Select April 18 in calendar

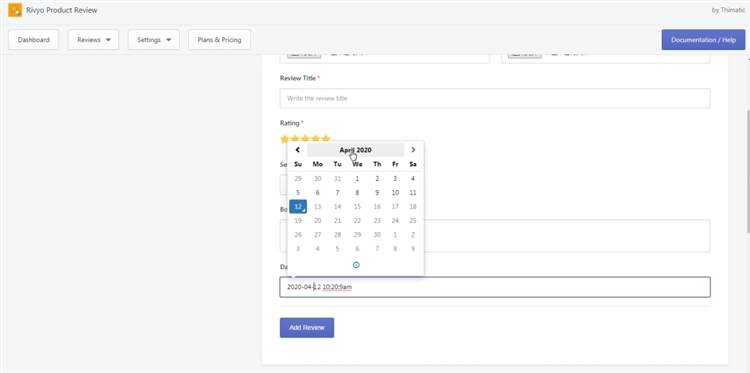(x=413, y=207)
